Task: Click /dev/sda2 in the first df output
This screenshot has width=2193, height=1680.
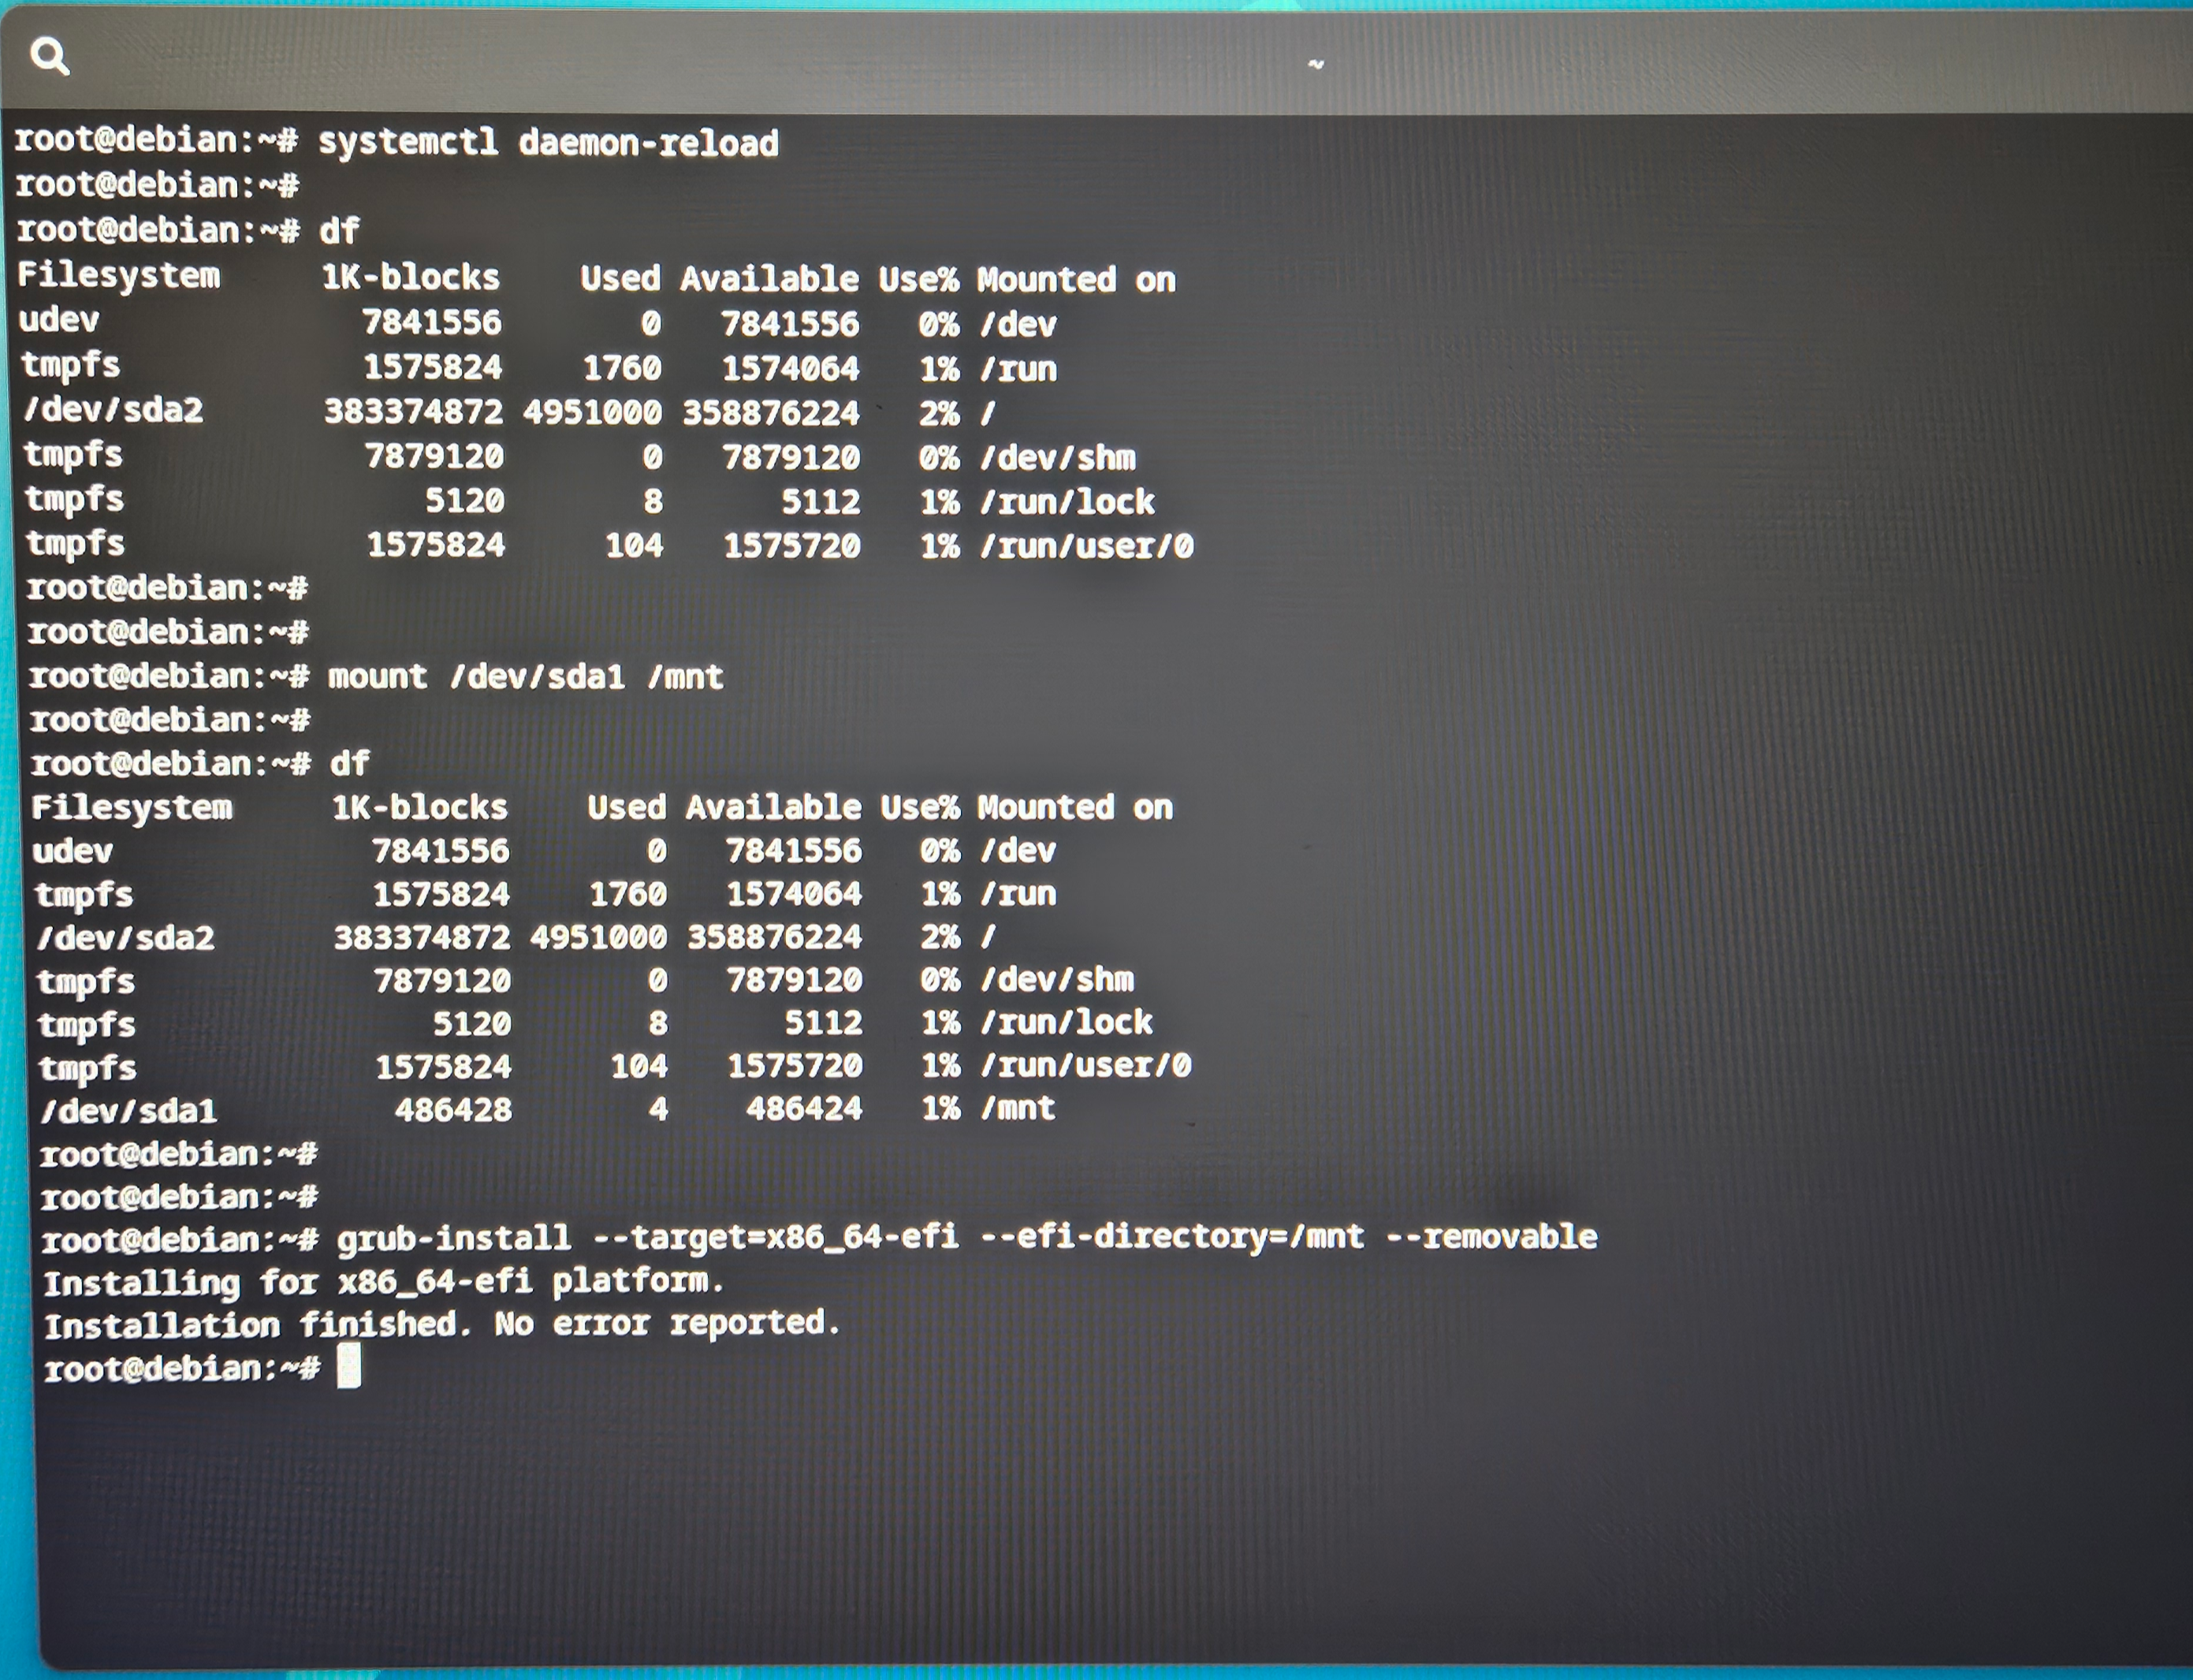Action: [113, 410]
